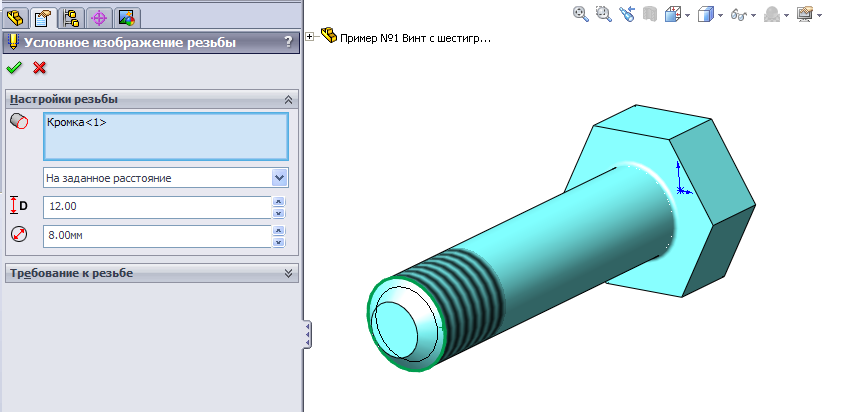The width and height of the screenshot is (857, 412).
Task: Click Zoom to Fit tool
Action: click(x=580, y=14)
